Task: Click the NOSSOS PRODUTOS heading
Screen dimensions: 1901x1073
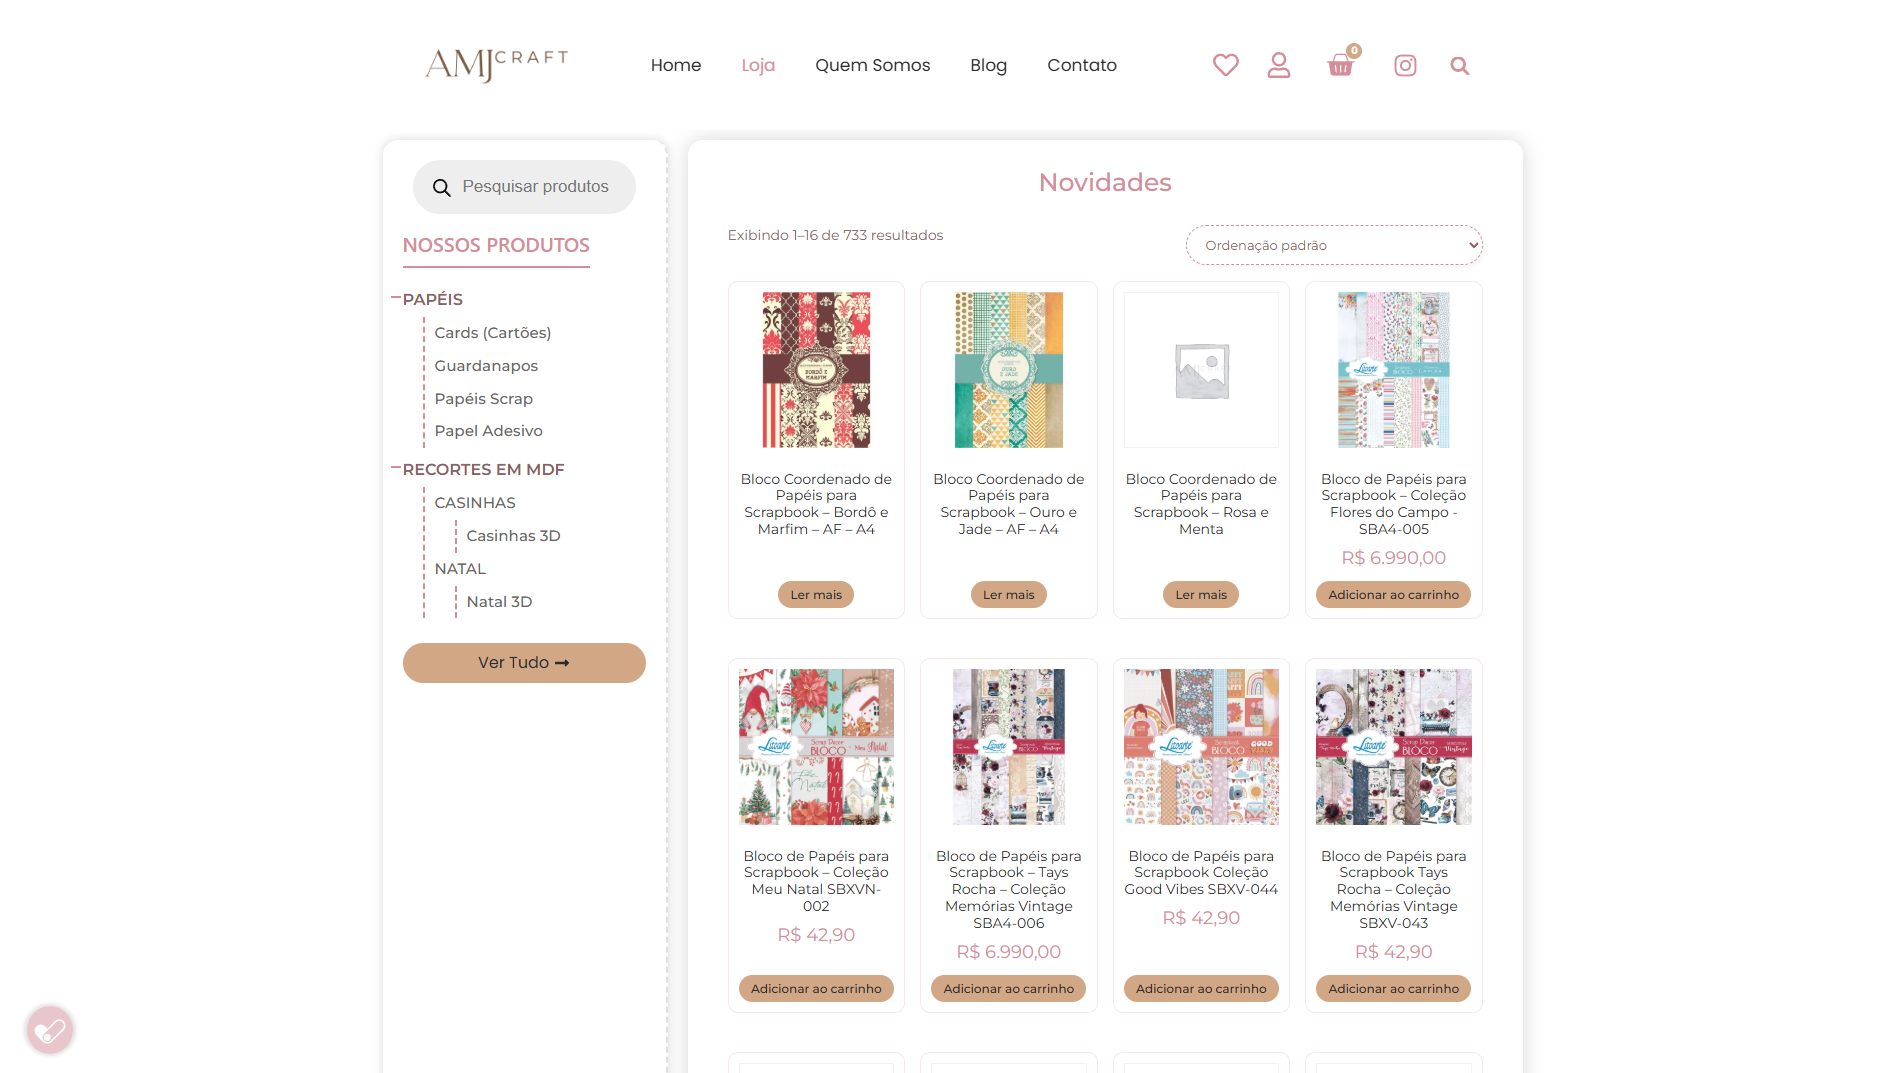Action: point(496,245)
